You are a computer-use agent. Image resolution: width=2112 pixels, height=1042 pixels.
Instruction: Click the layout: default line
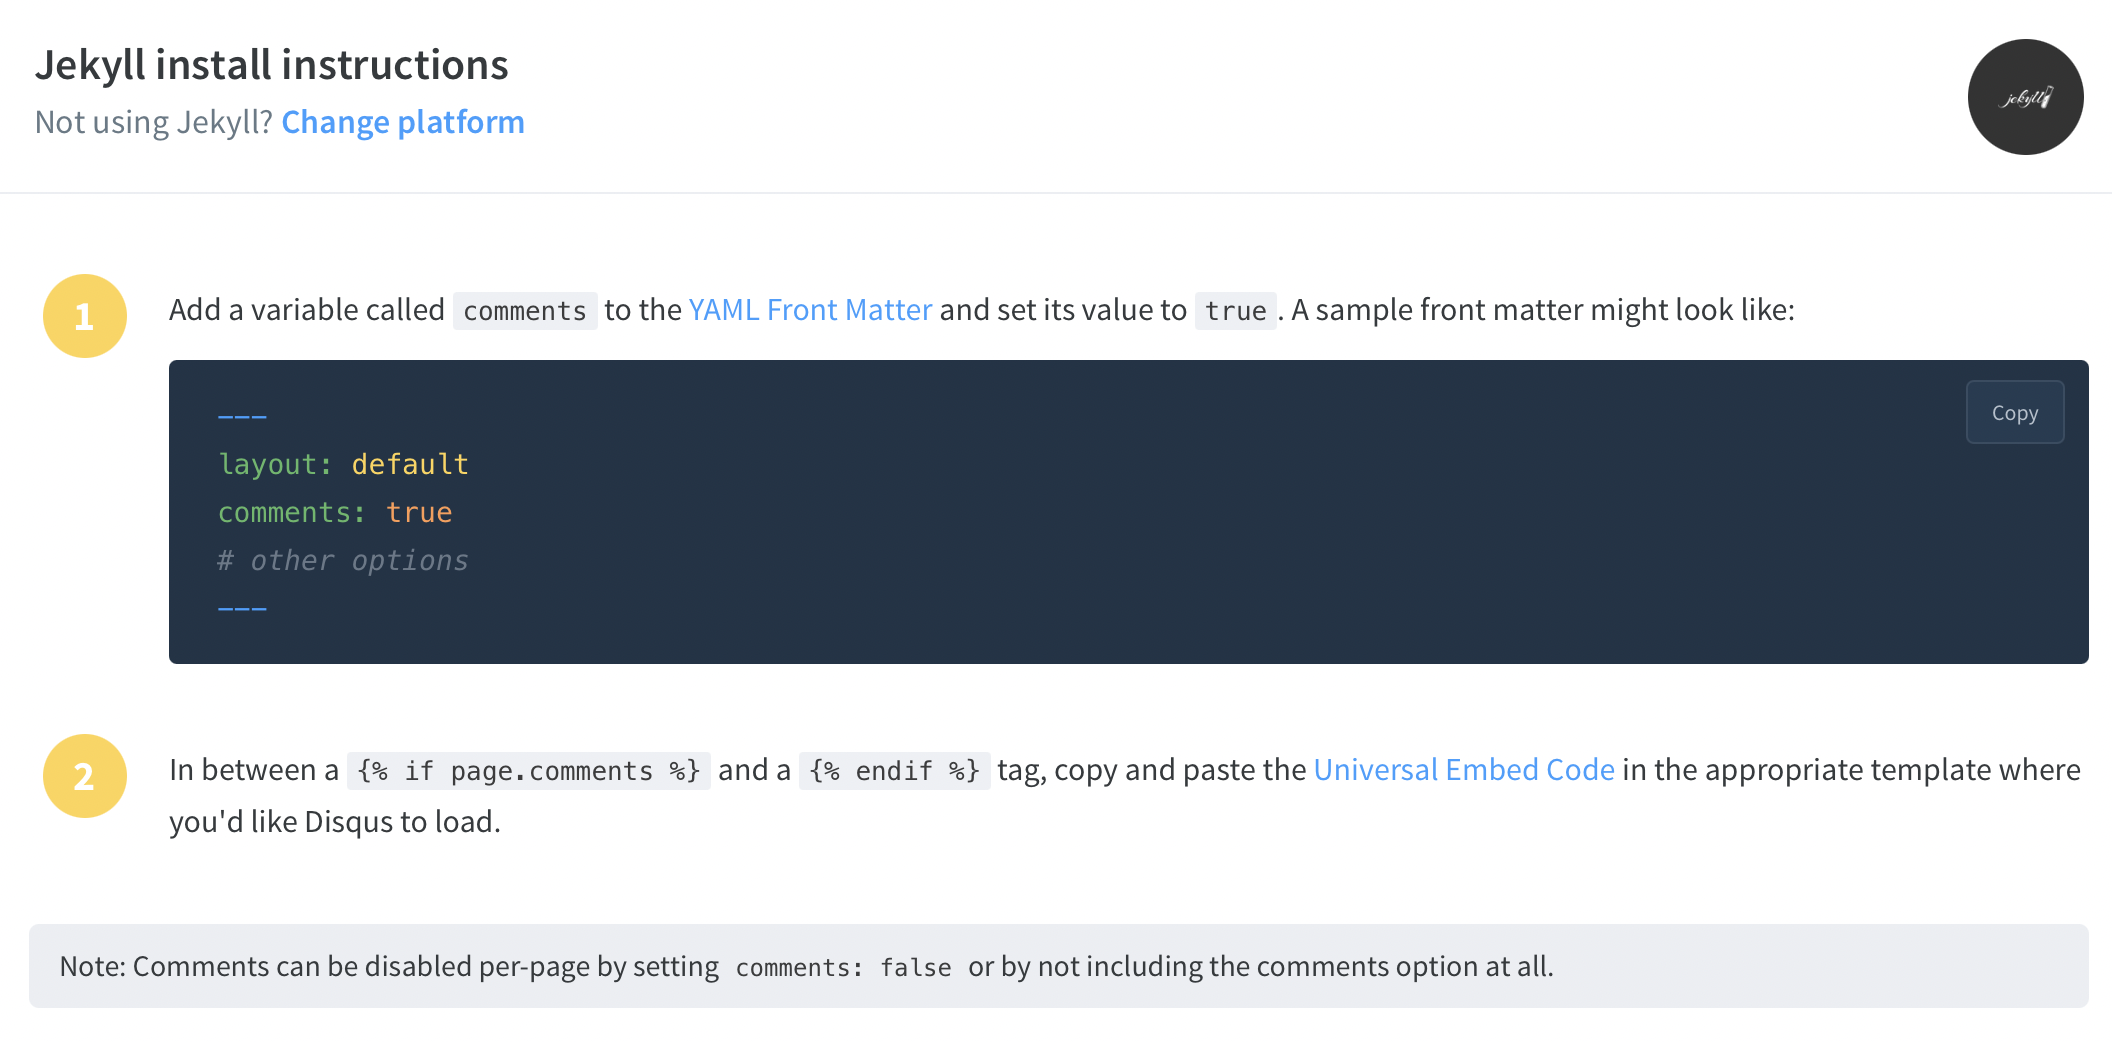pos(343,463)
